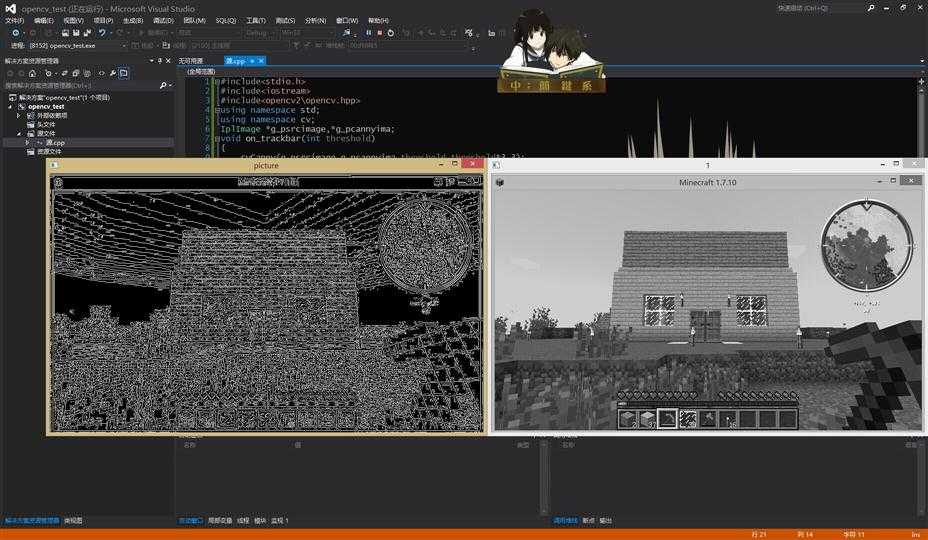
Task: Collapse the 源文件 folder node
Action: [18, 134]
